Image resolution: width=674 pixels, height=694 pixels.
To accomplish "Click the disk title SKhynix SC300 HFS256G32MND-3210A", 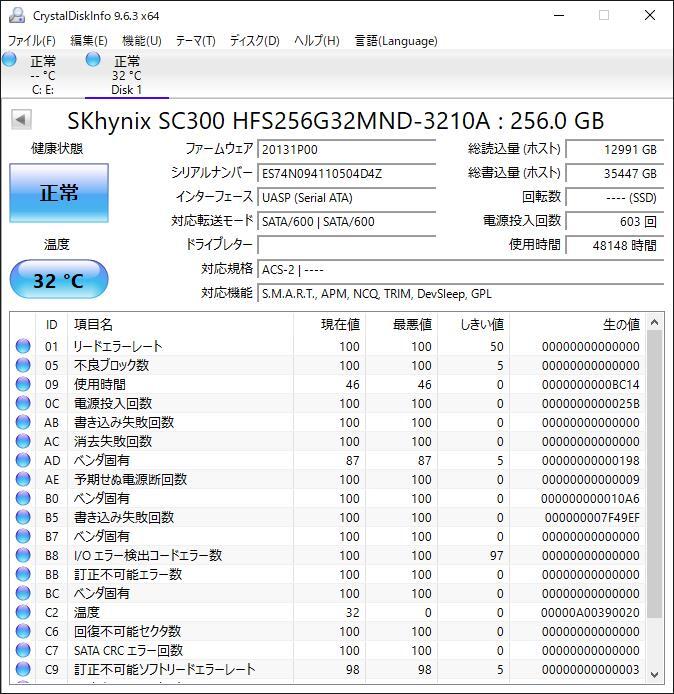I will tap(279, 121).
